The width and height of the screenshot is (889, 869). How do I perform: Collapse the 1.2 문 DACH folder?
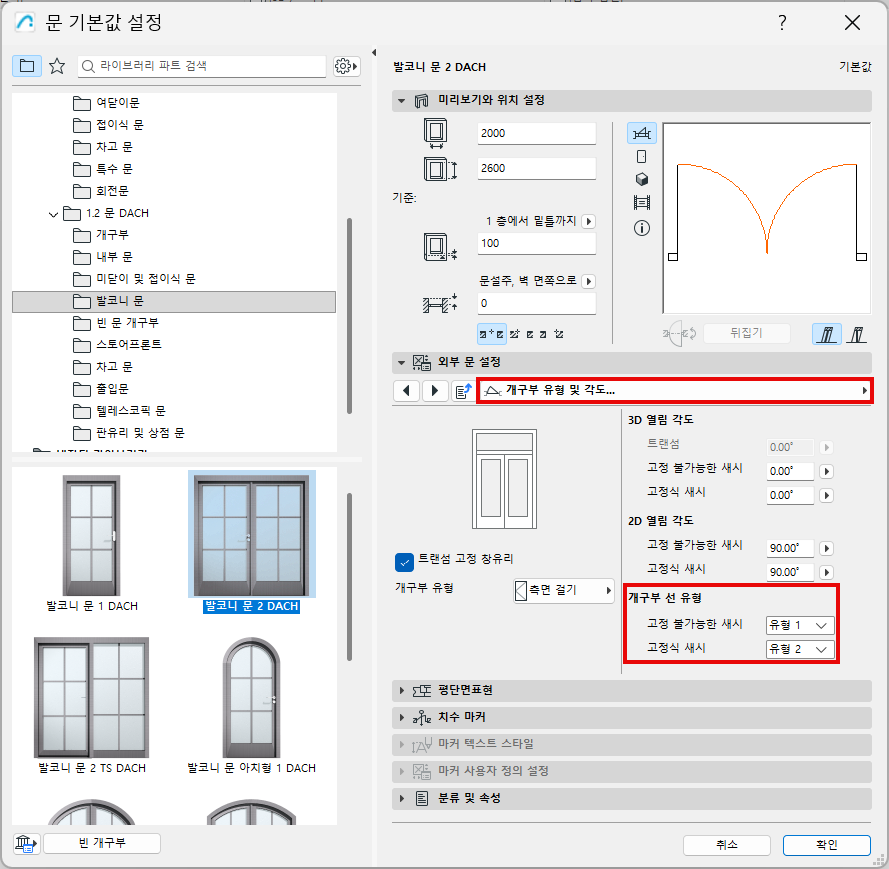click(x=53, y=214)
